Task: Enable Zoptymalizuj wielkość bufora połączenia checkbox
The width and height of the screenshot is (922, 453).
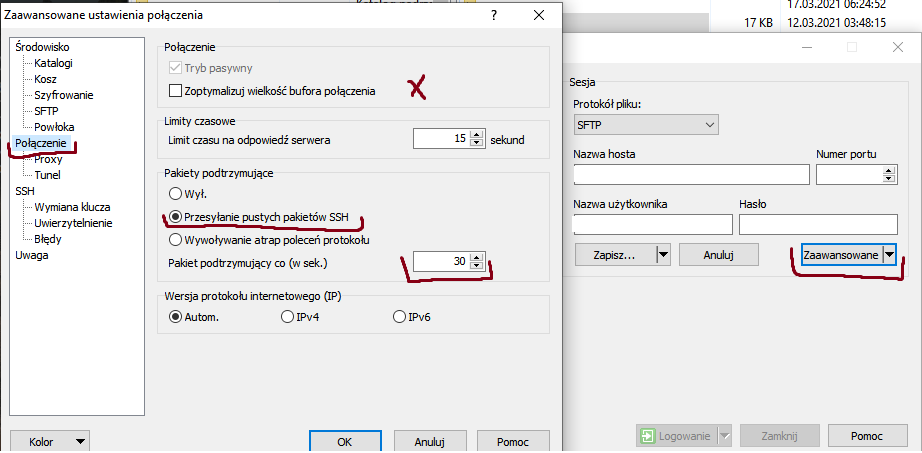Action: point(177,91)
